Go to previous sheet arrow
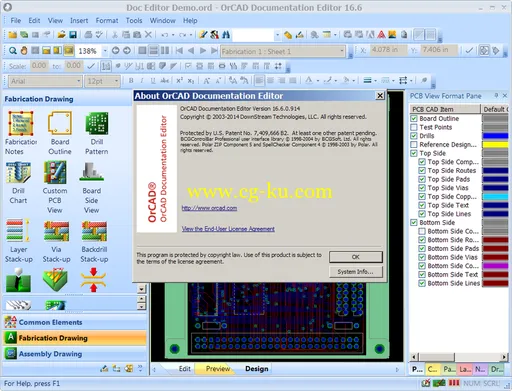 pos(191,51)
